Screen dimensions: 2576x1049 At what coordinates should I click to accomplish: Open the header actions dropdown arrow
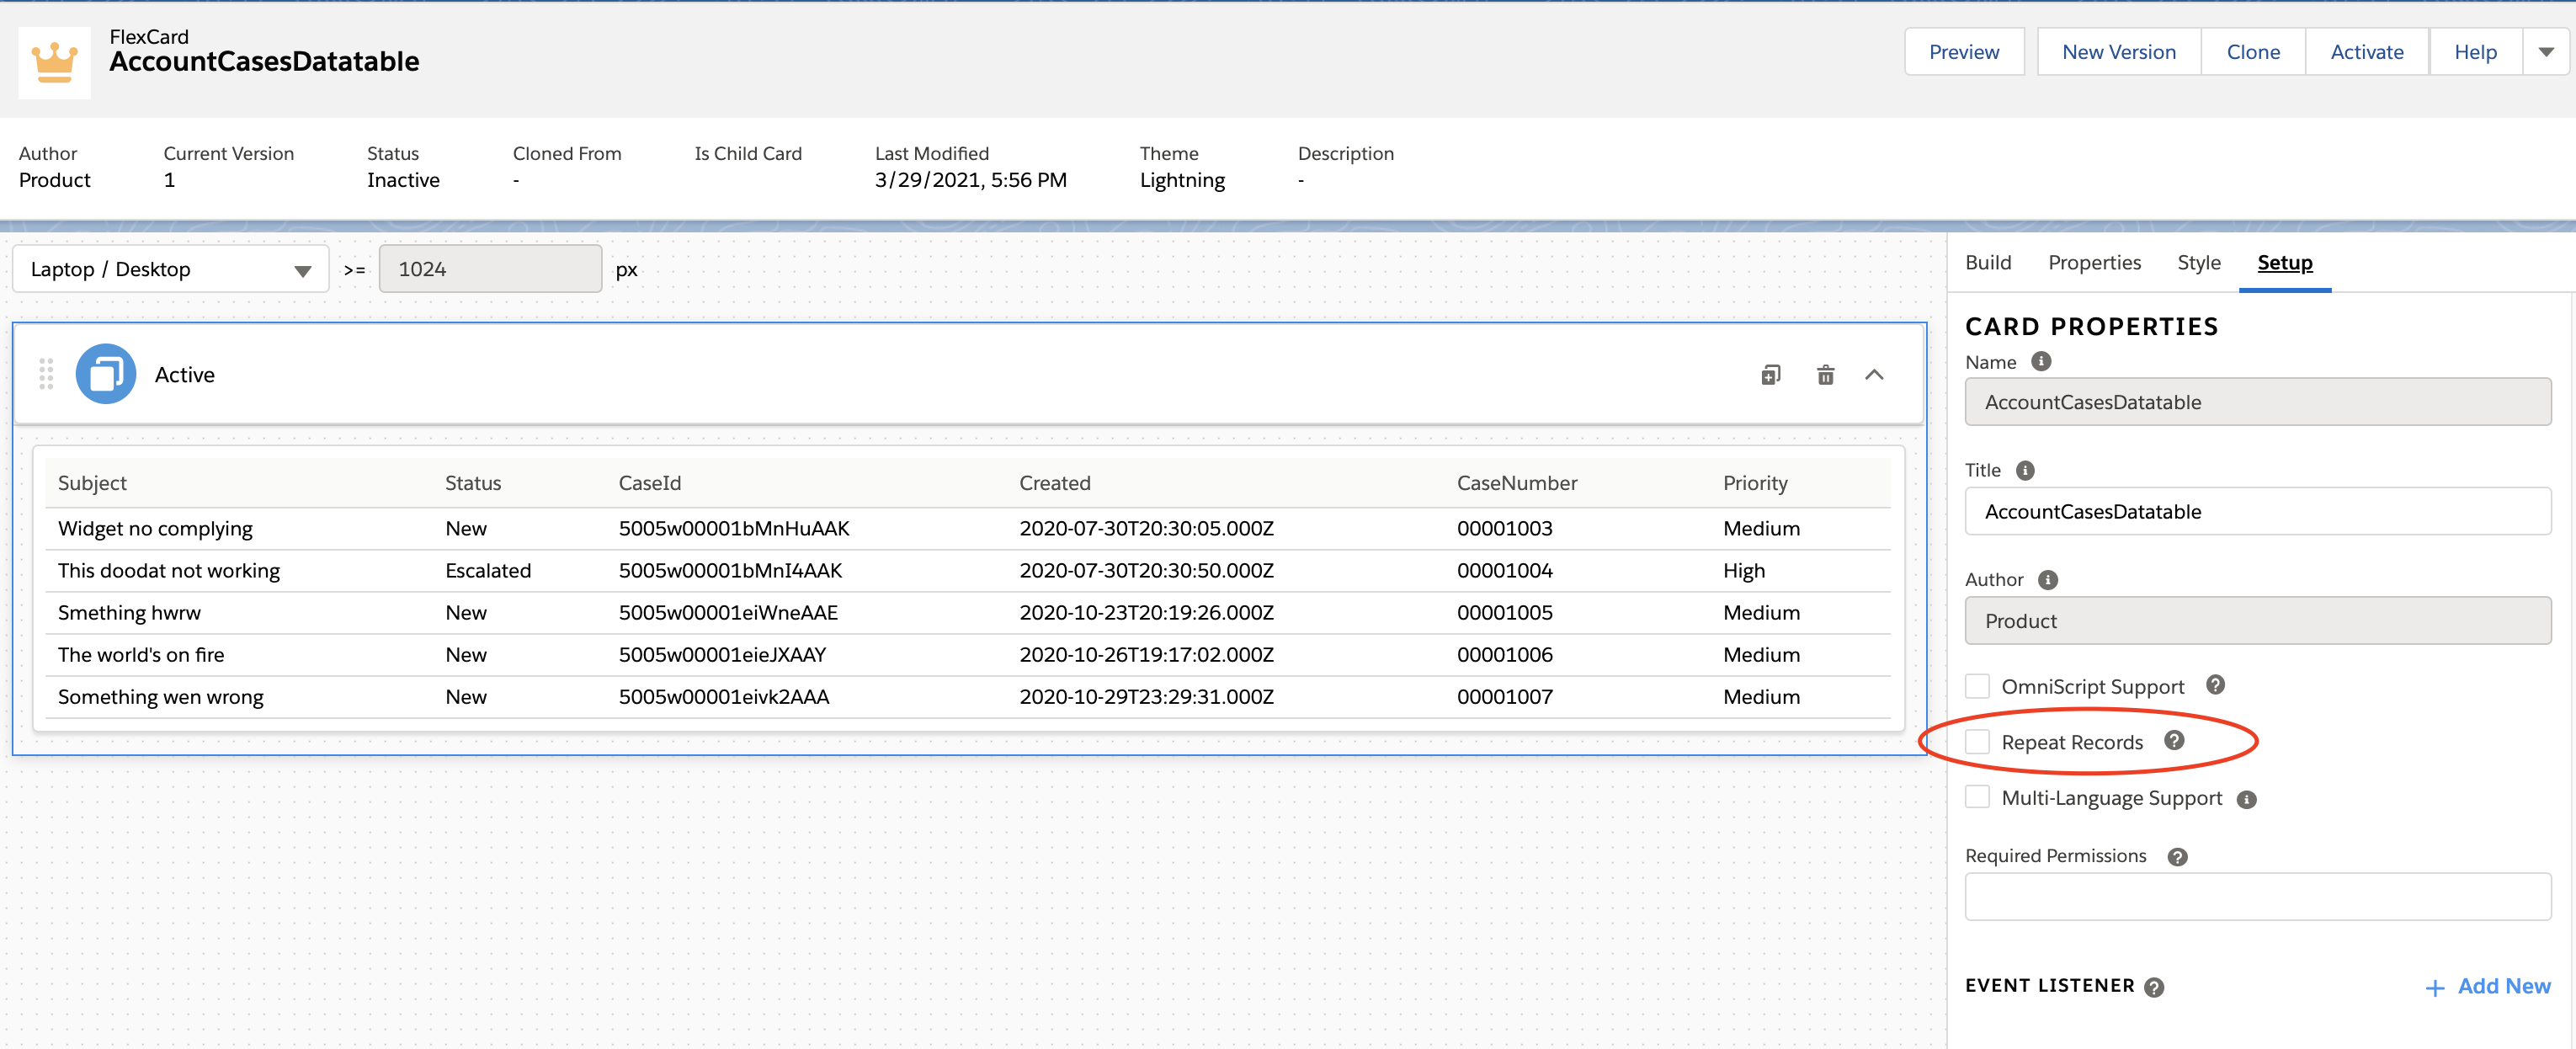[x=2546, y=52]
